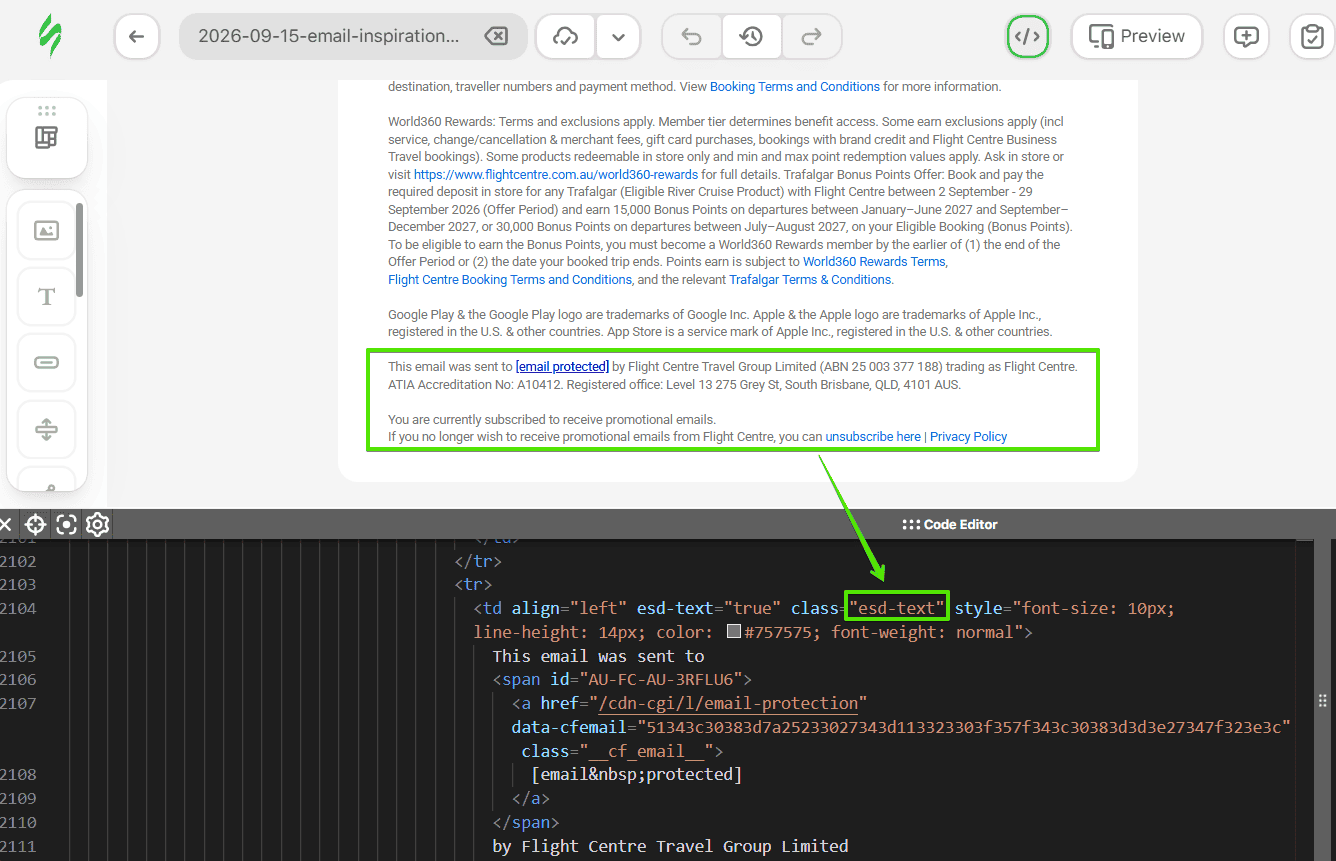The width and height of the screenshot is (1336, 861).
Task: Click the esd-text class value in code
Action: point(897,608)
